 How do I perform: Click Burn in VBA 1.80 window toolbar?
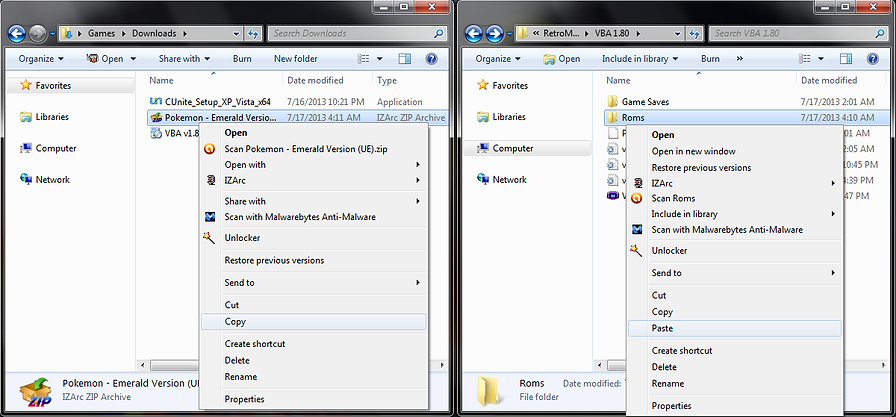710,59
